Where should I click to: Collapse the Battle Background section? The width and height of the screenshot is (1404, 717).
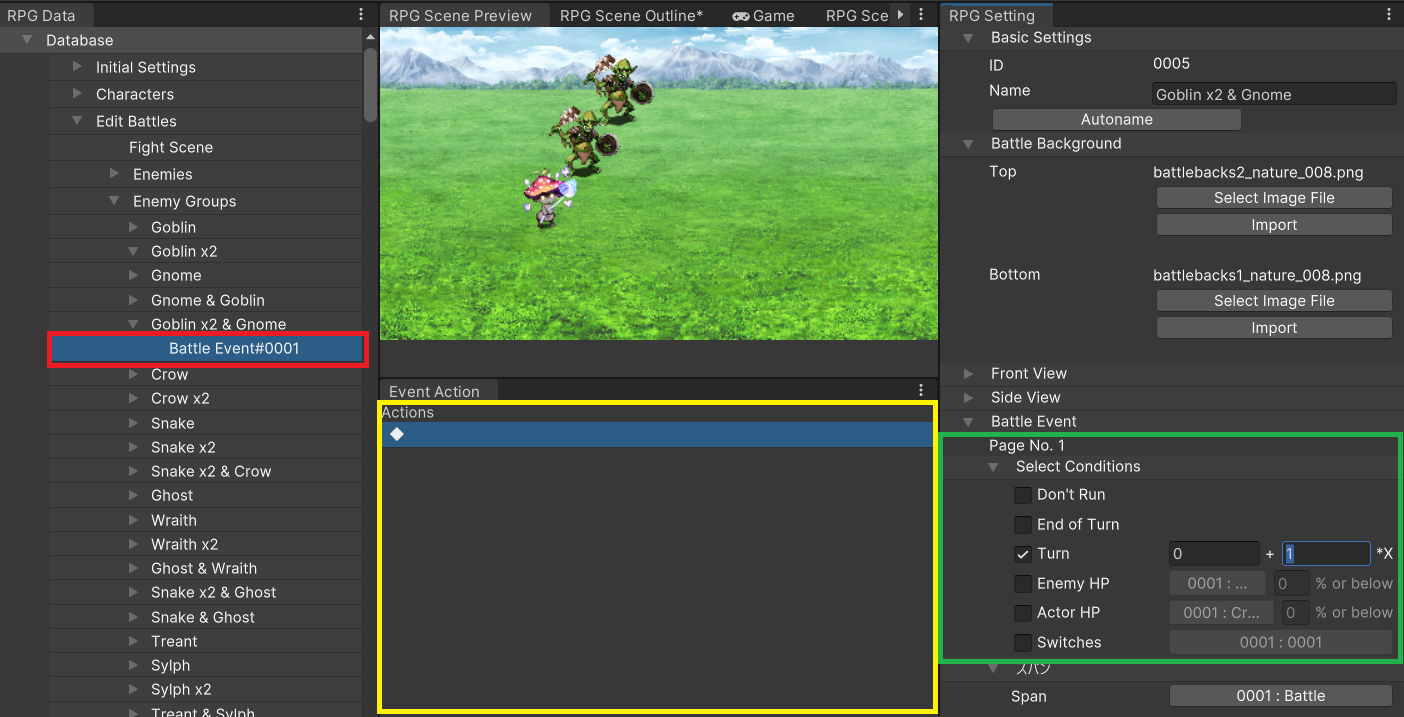[968, 144]
